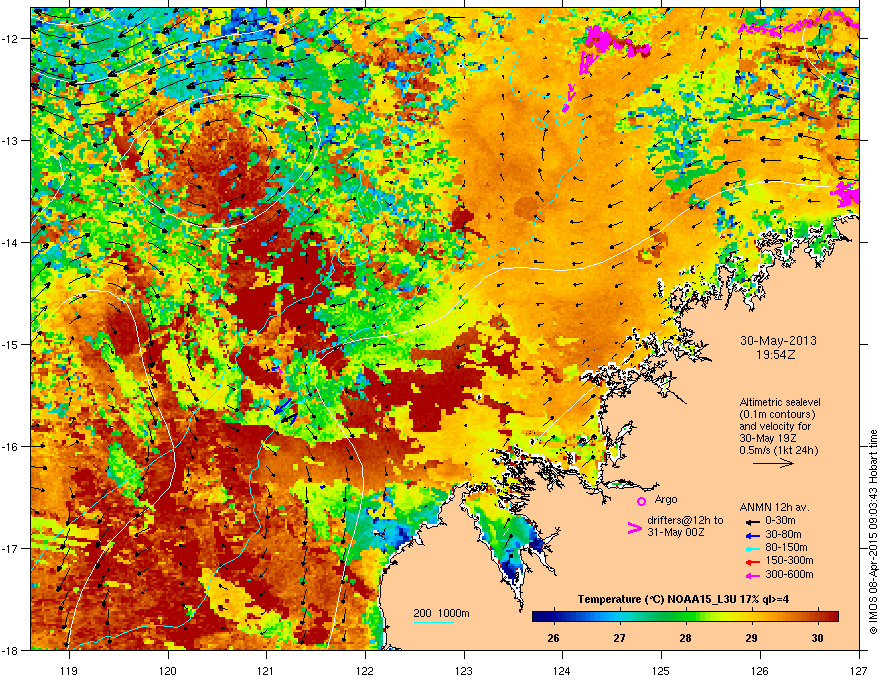
Task: Click the '31-May 00Z' legend text
Action: (675, 532)
